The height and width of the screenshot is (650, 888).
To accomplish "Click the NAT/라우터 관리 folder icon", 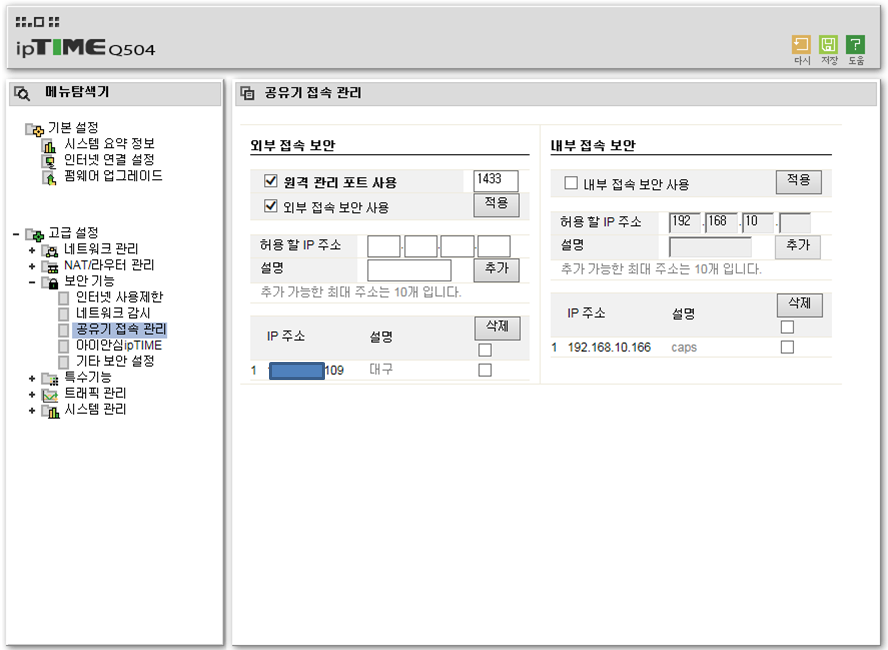I will (50, 266).
